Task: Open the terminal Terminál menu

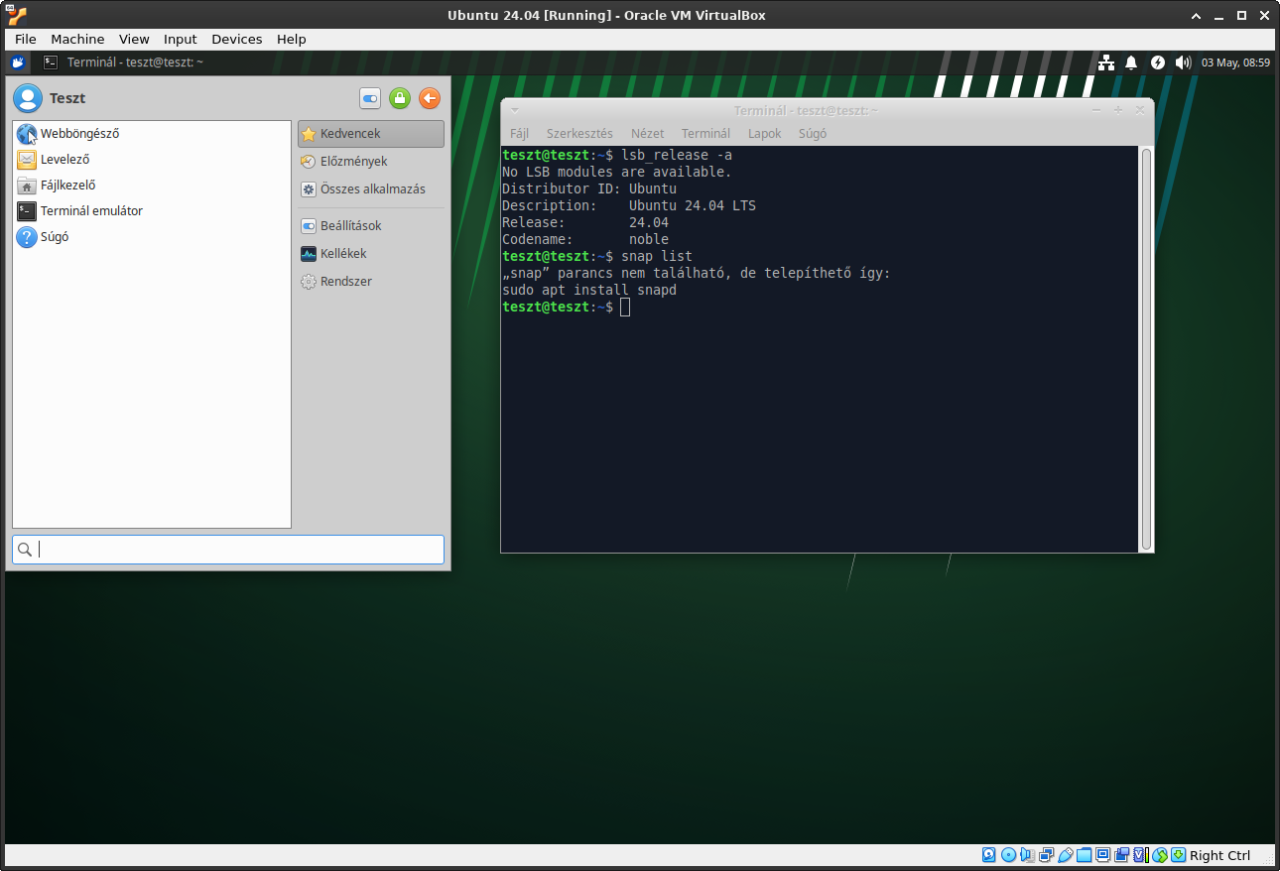Action: point(706,133)
